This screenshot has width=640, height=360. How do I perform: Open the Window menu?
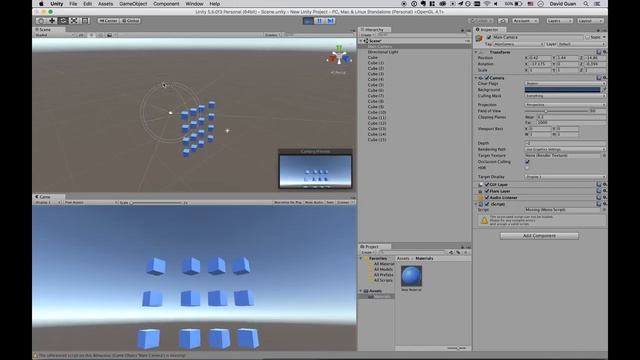(194, 4)
